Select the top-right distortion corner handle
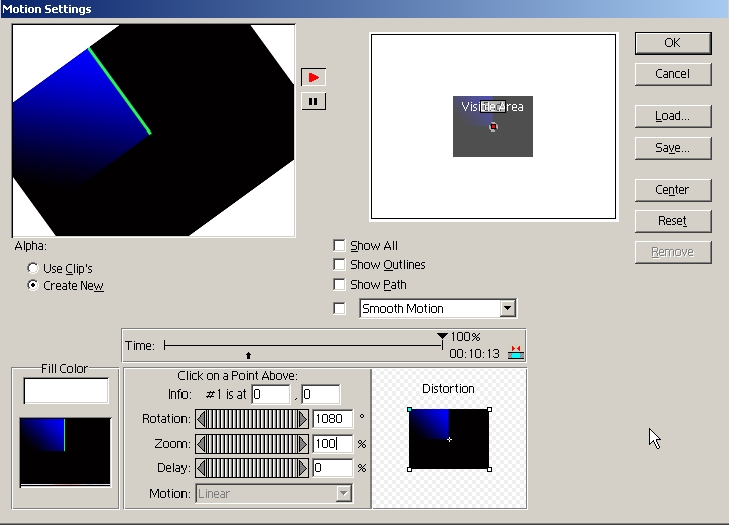The height and width of the screenshot is (525, 729). [490, 410]
